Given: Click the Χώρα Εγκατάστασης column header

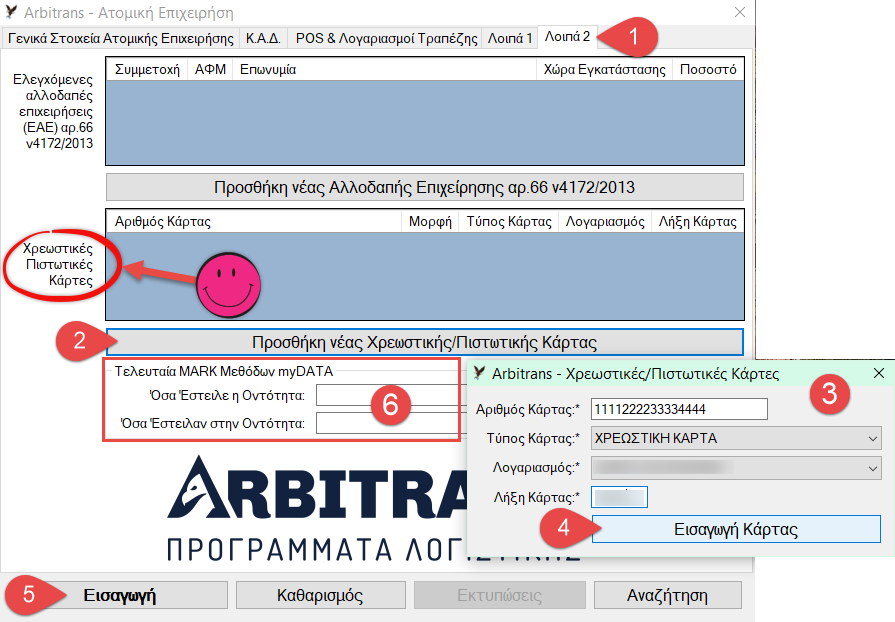Looking at the screenshot, I should 604,70.
